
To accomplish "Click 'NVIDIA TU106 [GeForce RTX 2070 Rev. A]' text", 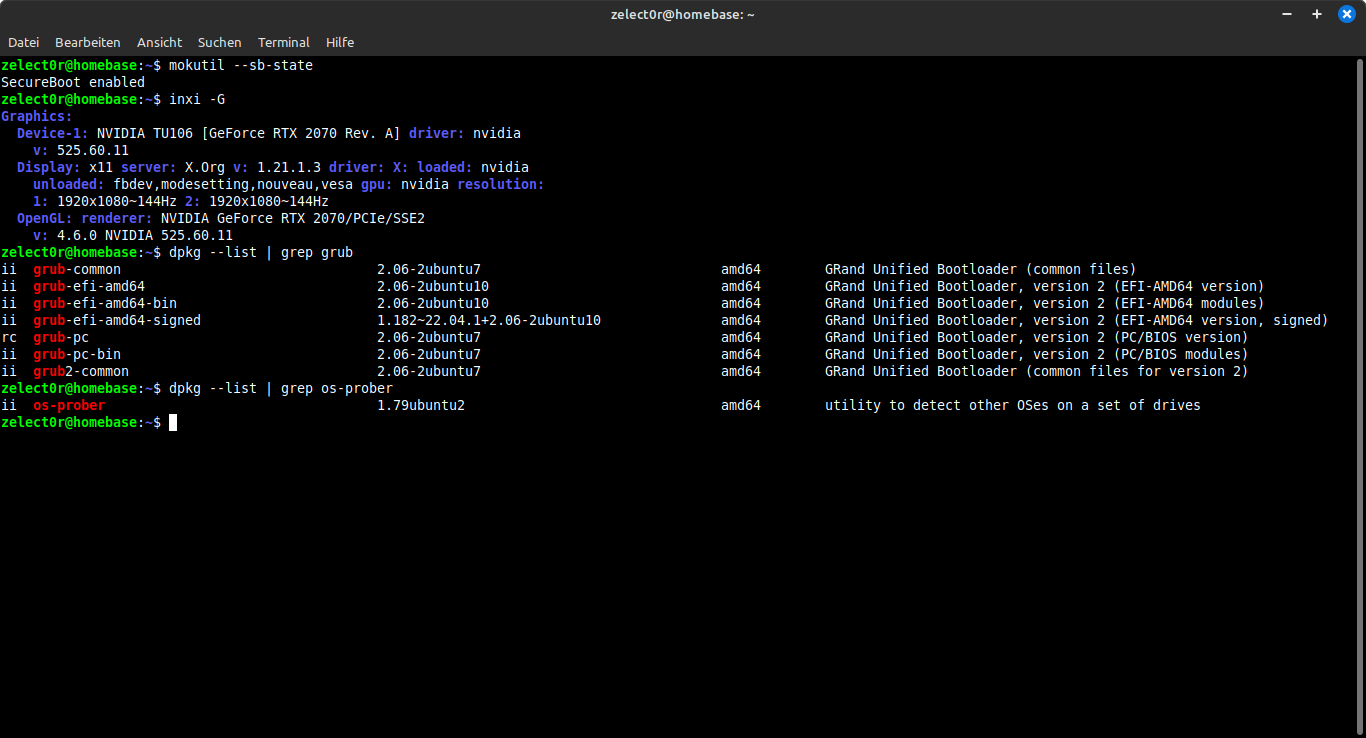I will point(249,133).
